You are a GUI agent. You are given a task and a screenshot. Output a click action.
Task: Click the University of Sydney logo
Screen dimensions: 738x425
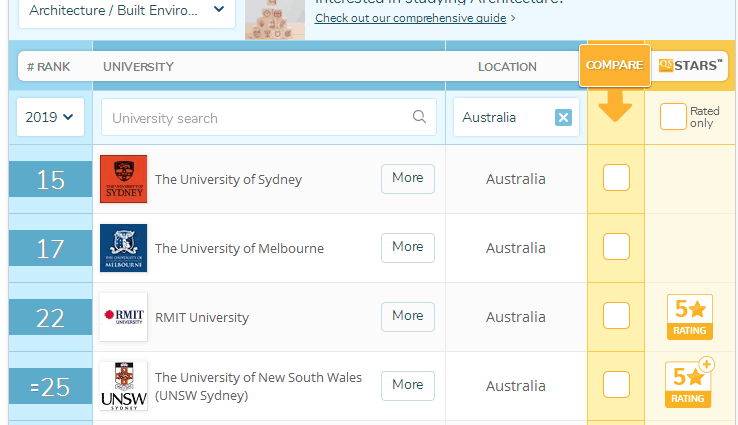123,179
